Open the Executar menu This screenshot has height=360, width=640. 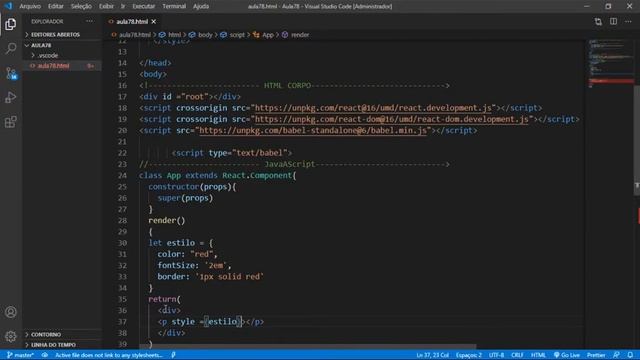[x=144, y=6]
